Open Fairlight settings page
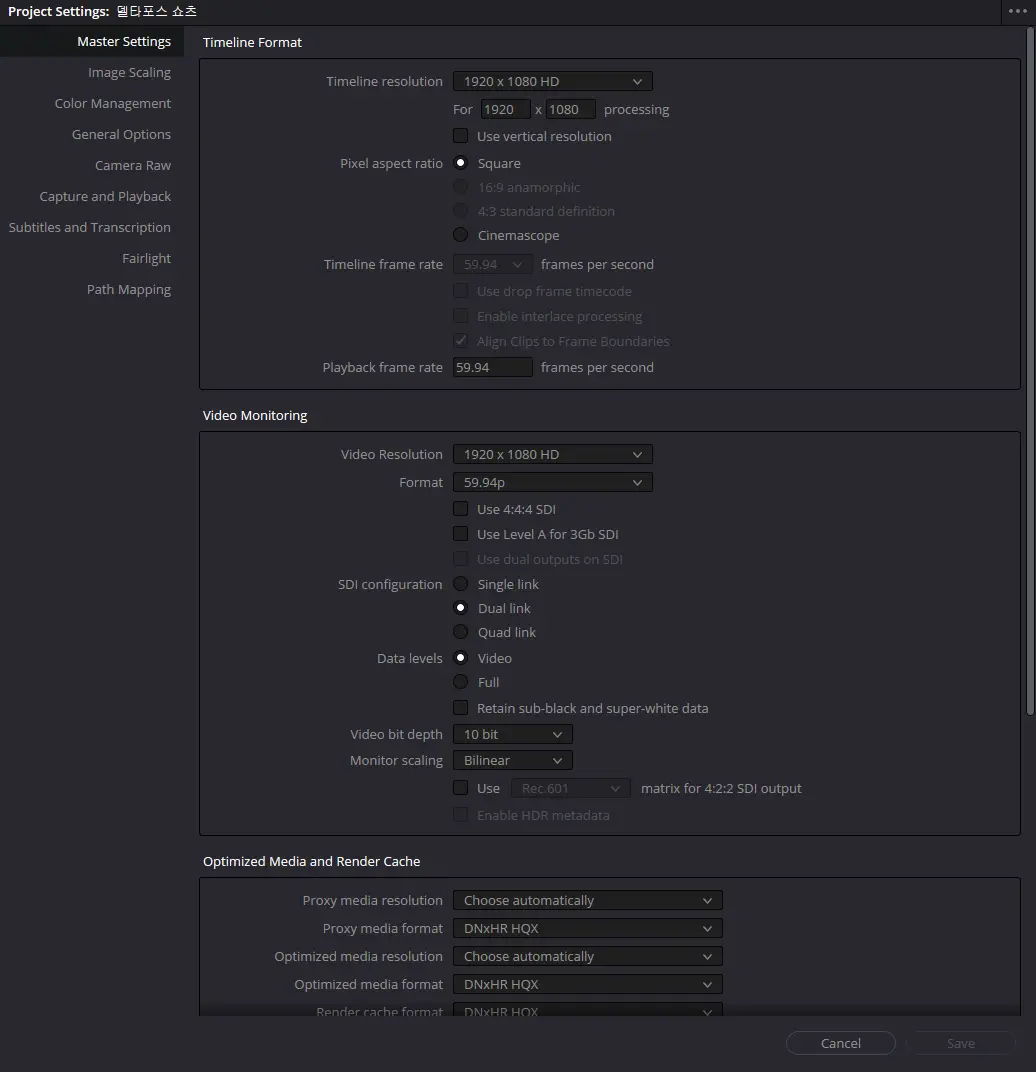Screen dimensions: 1036x1072 (x=146, y=258)
